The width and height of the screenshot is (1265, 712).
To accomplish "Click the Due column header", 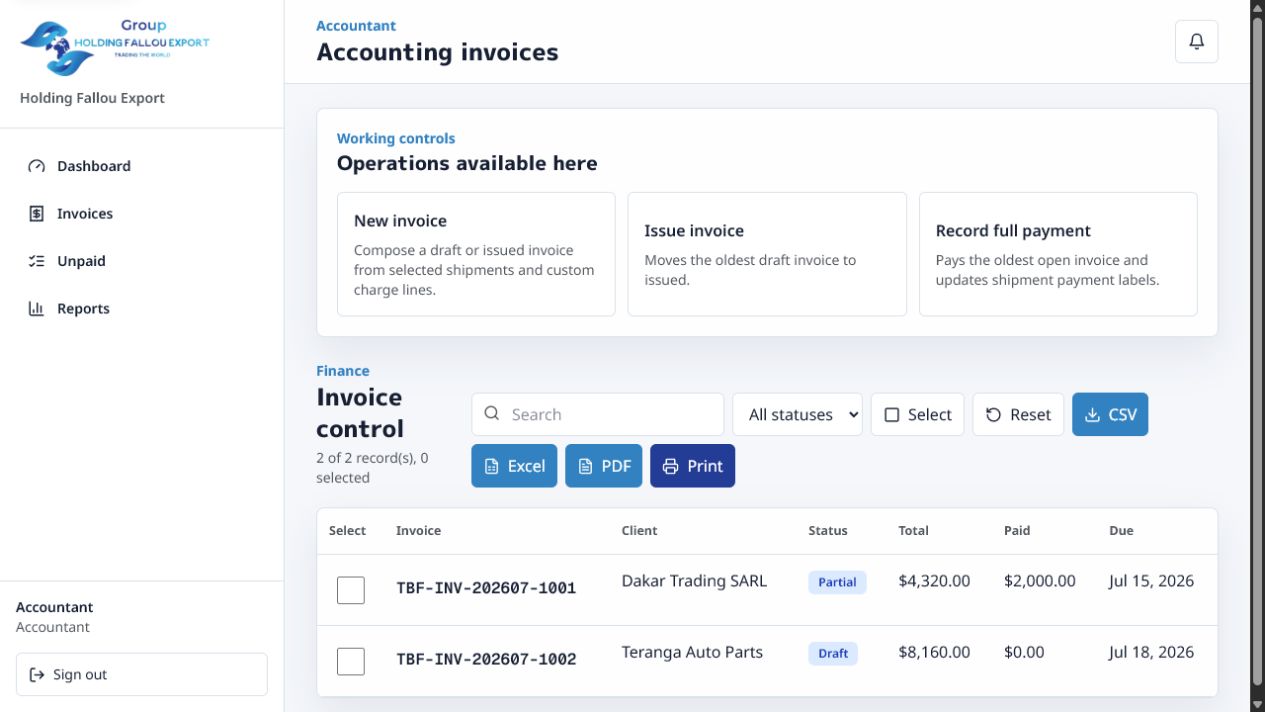I will coord(1121,531).
